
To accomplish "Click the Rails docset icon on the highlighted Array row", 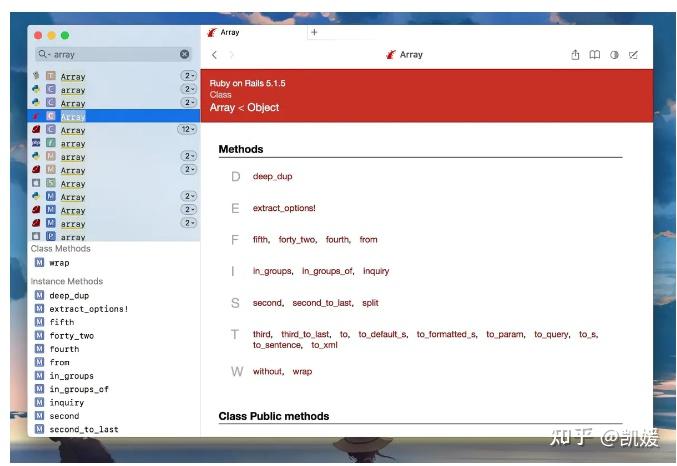I will point(36,116).
